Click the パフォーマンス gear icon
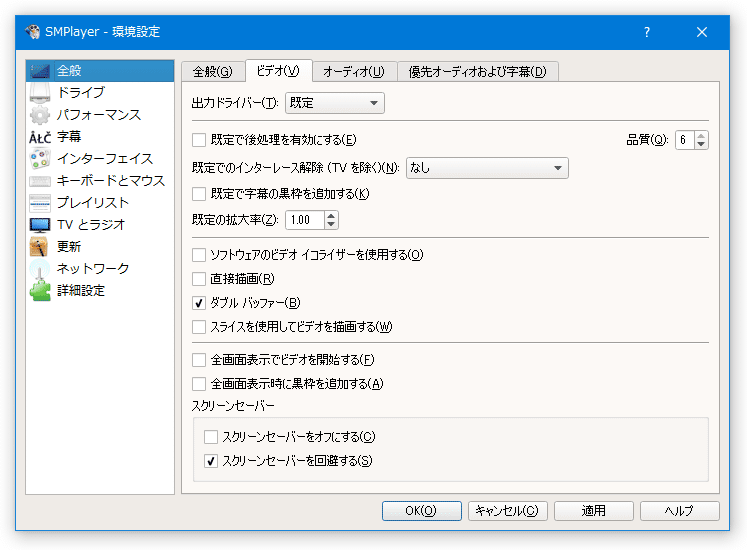This screenshot has width=747, height=550. click(40, 115)
